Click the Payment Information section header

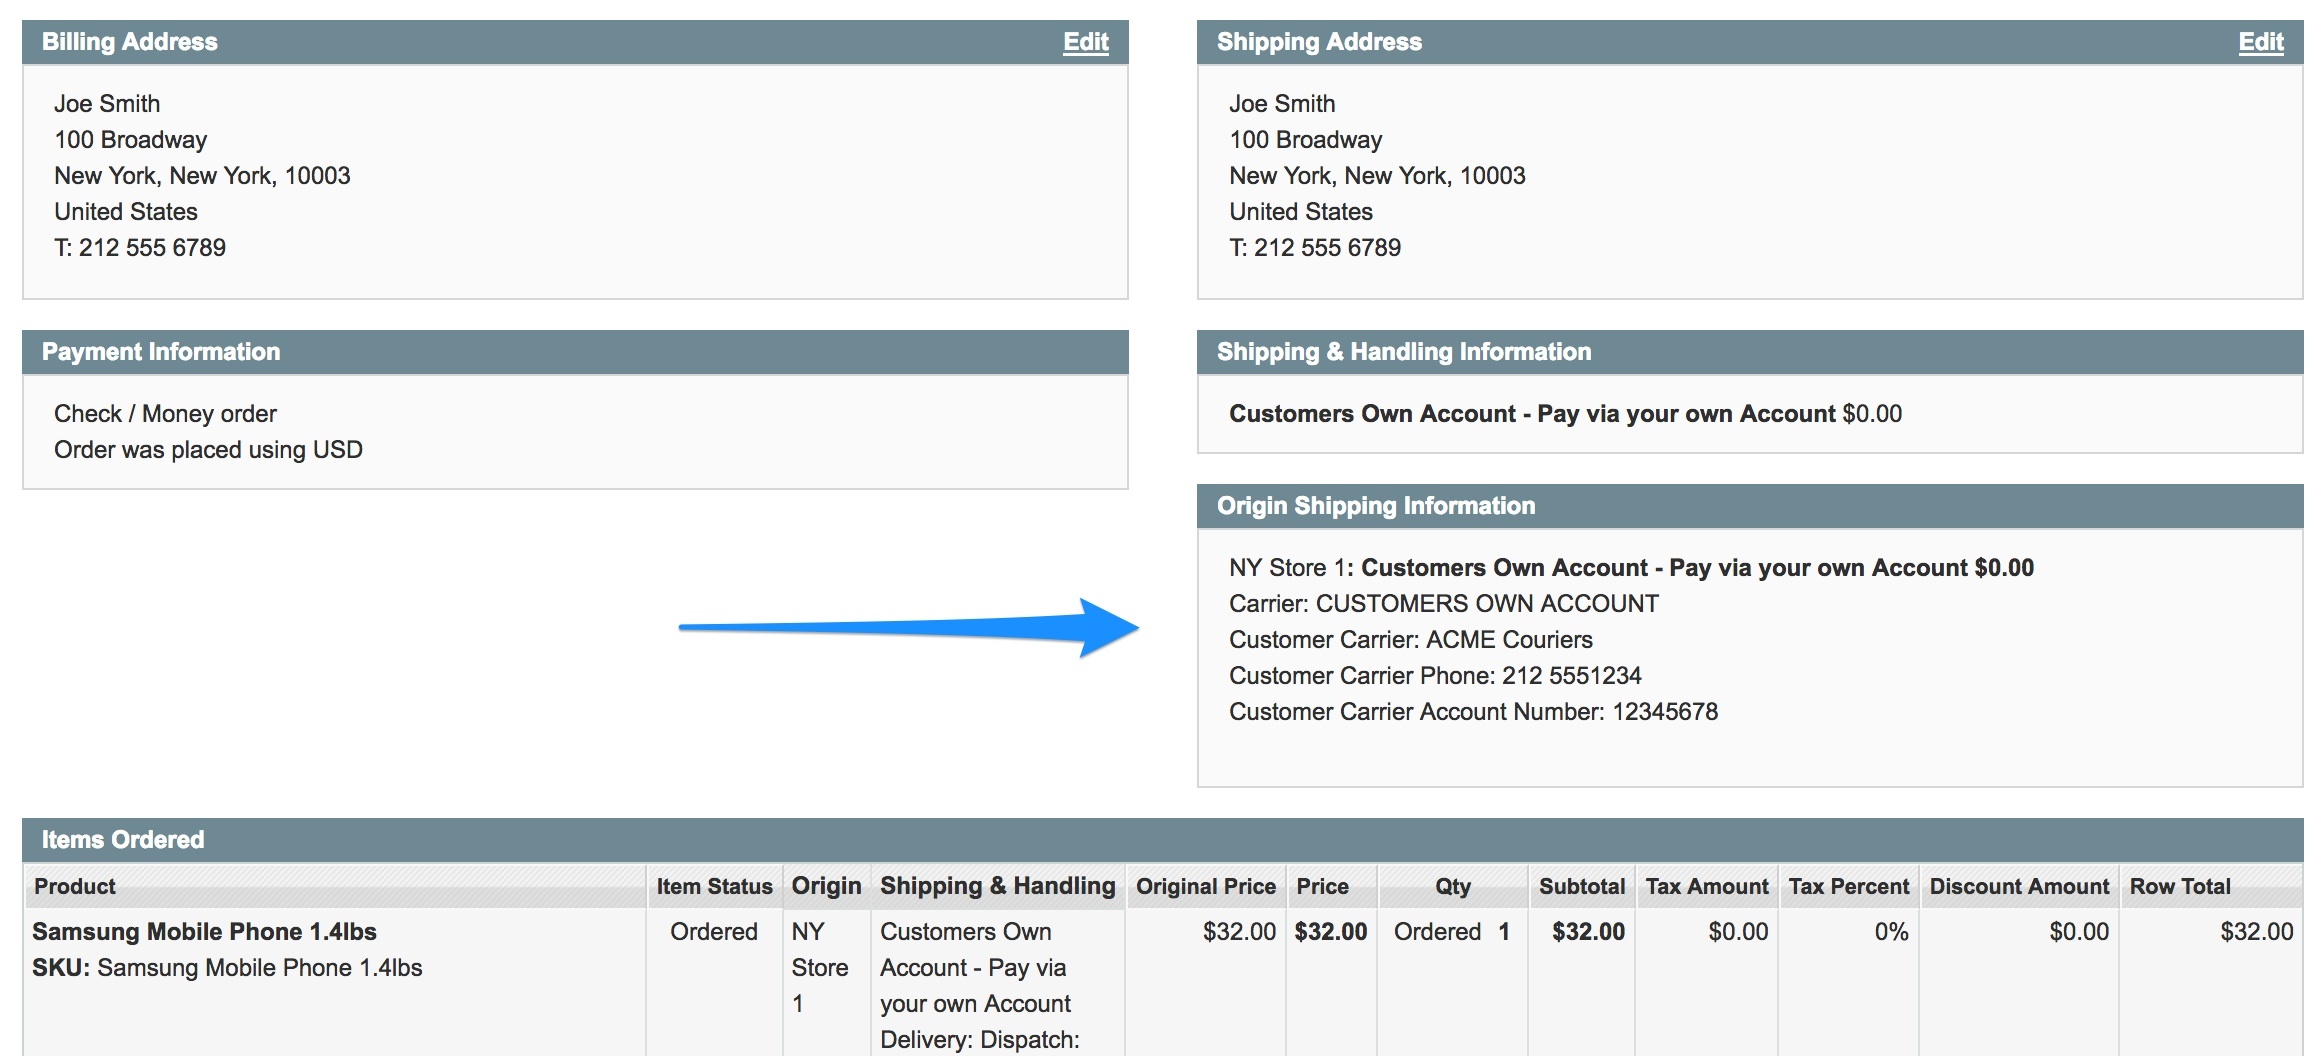click(x=161, y=352)
